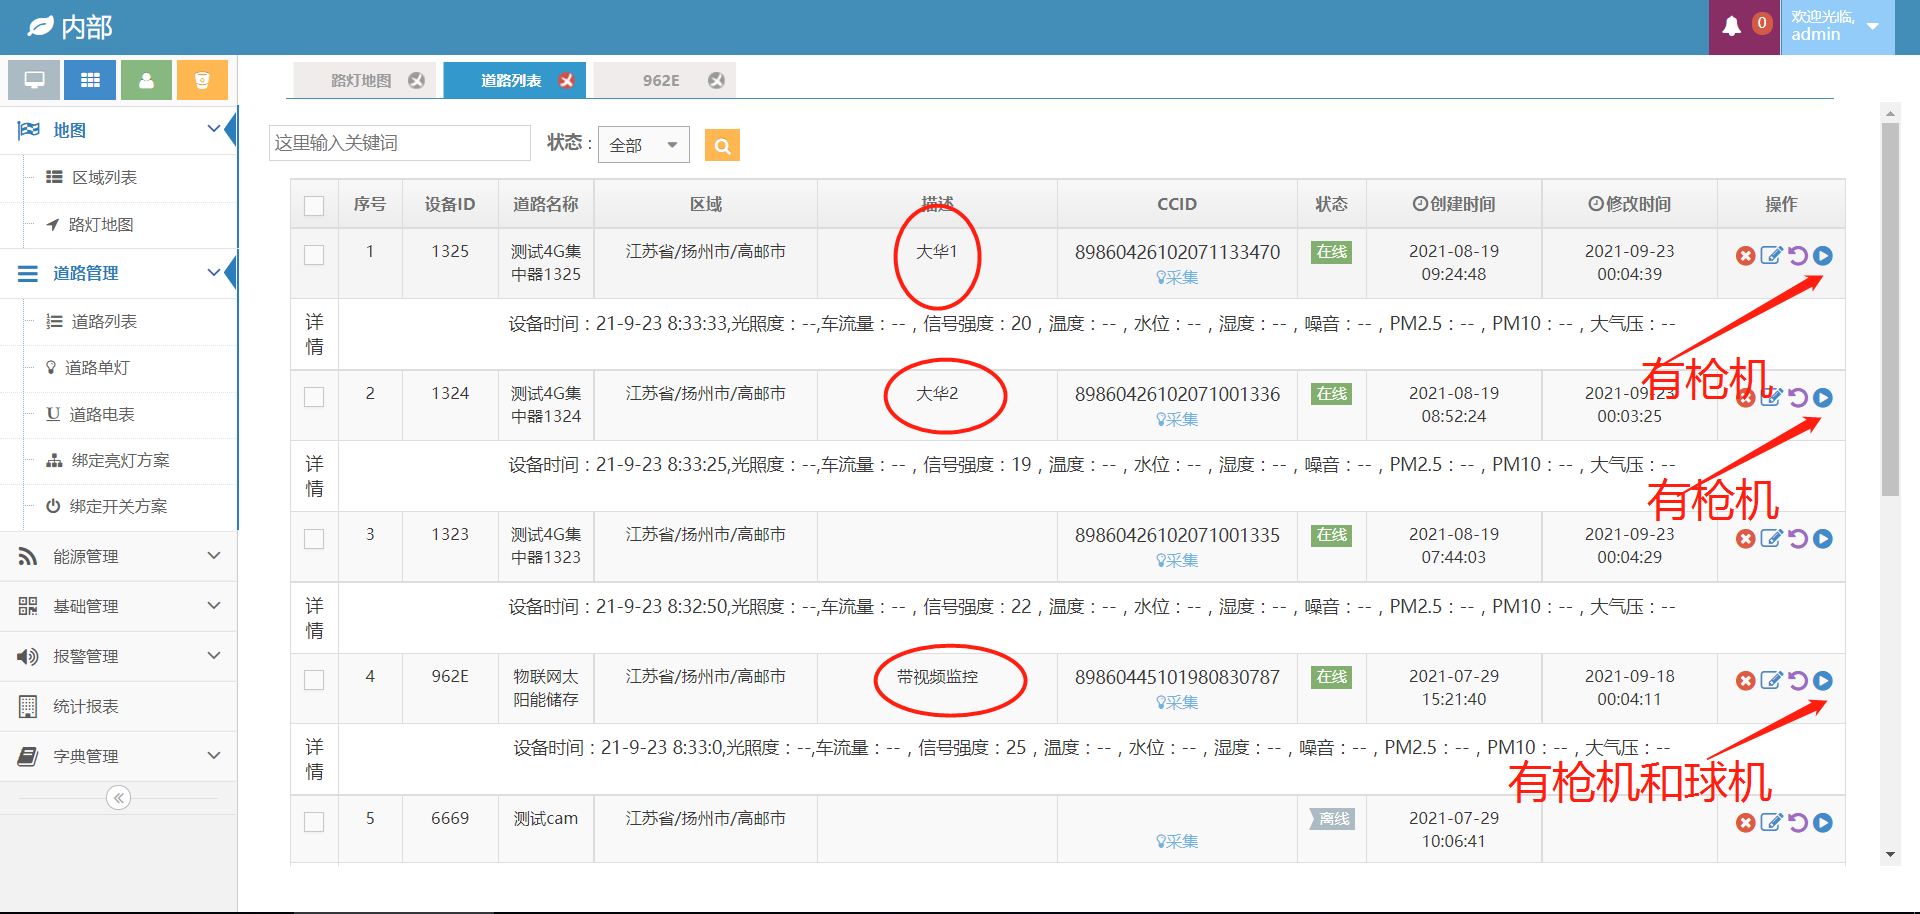
Task: Click 采集 link for device 6669
Action: click(x=1177, y=842)
